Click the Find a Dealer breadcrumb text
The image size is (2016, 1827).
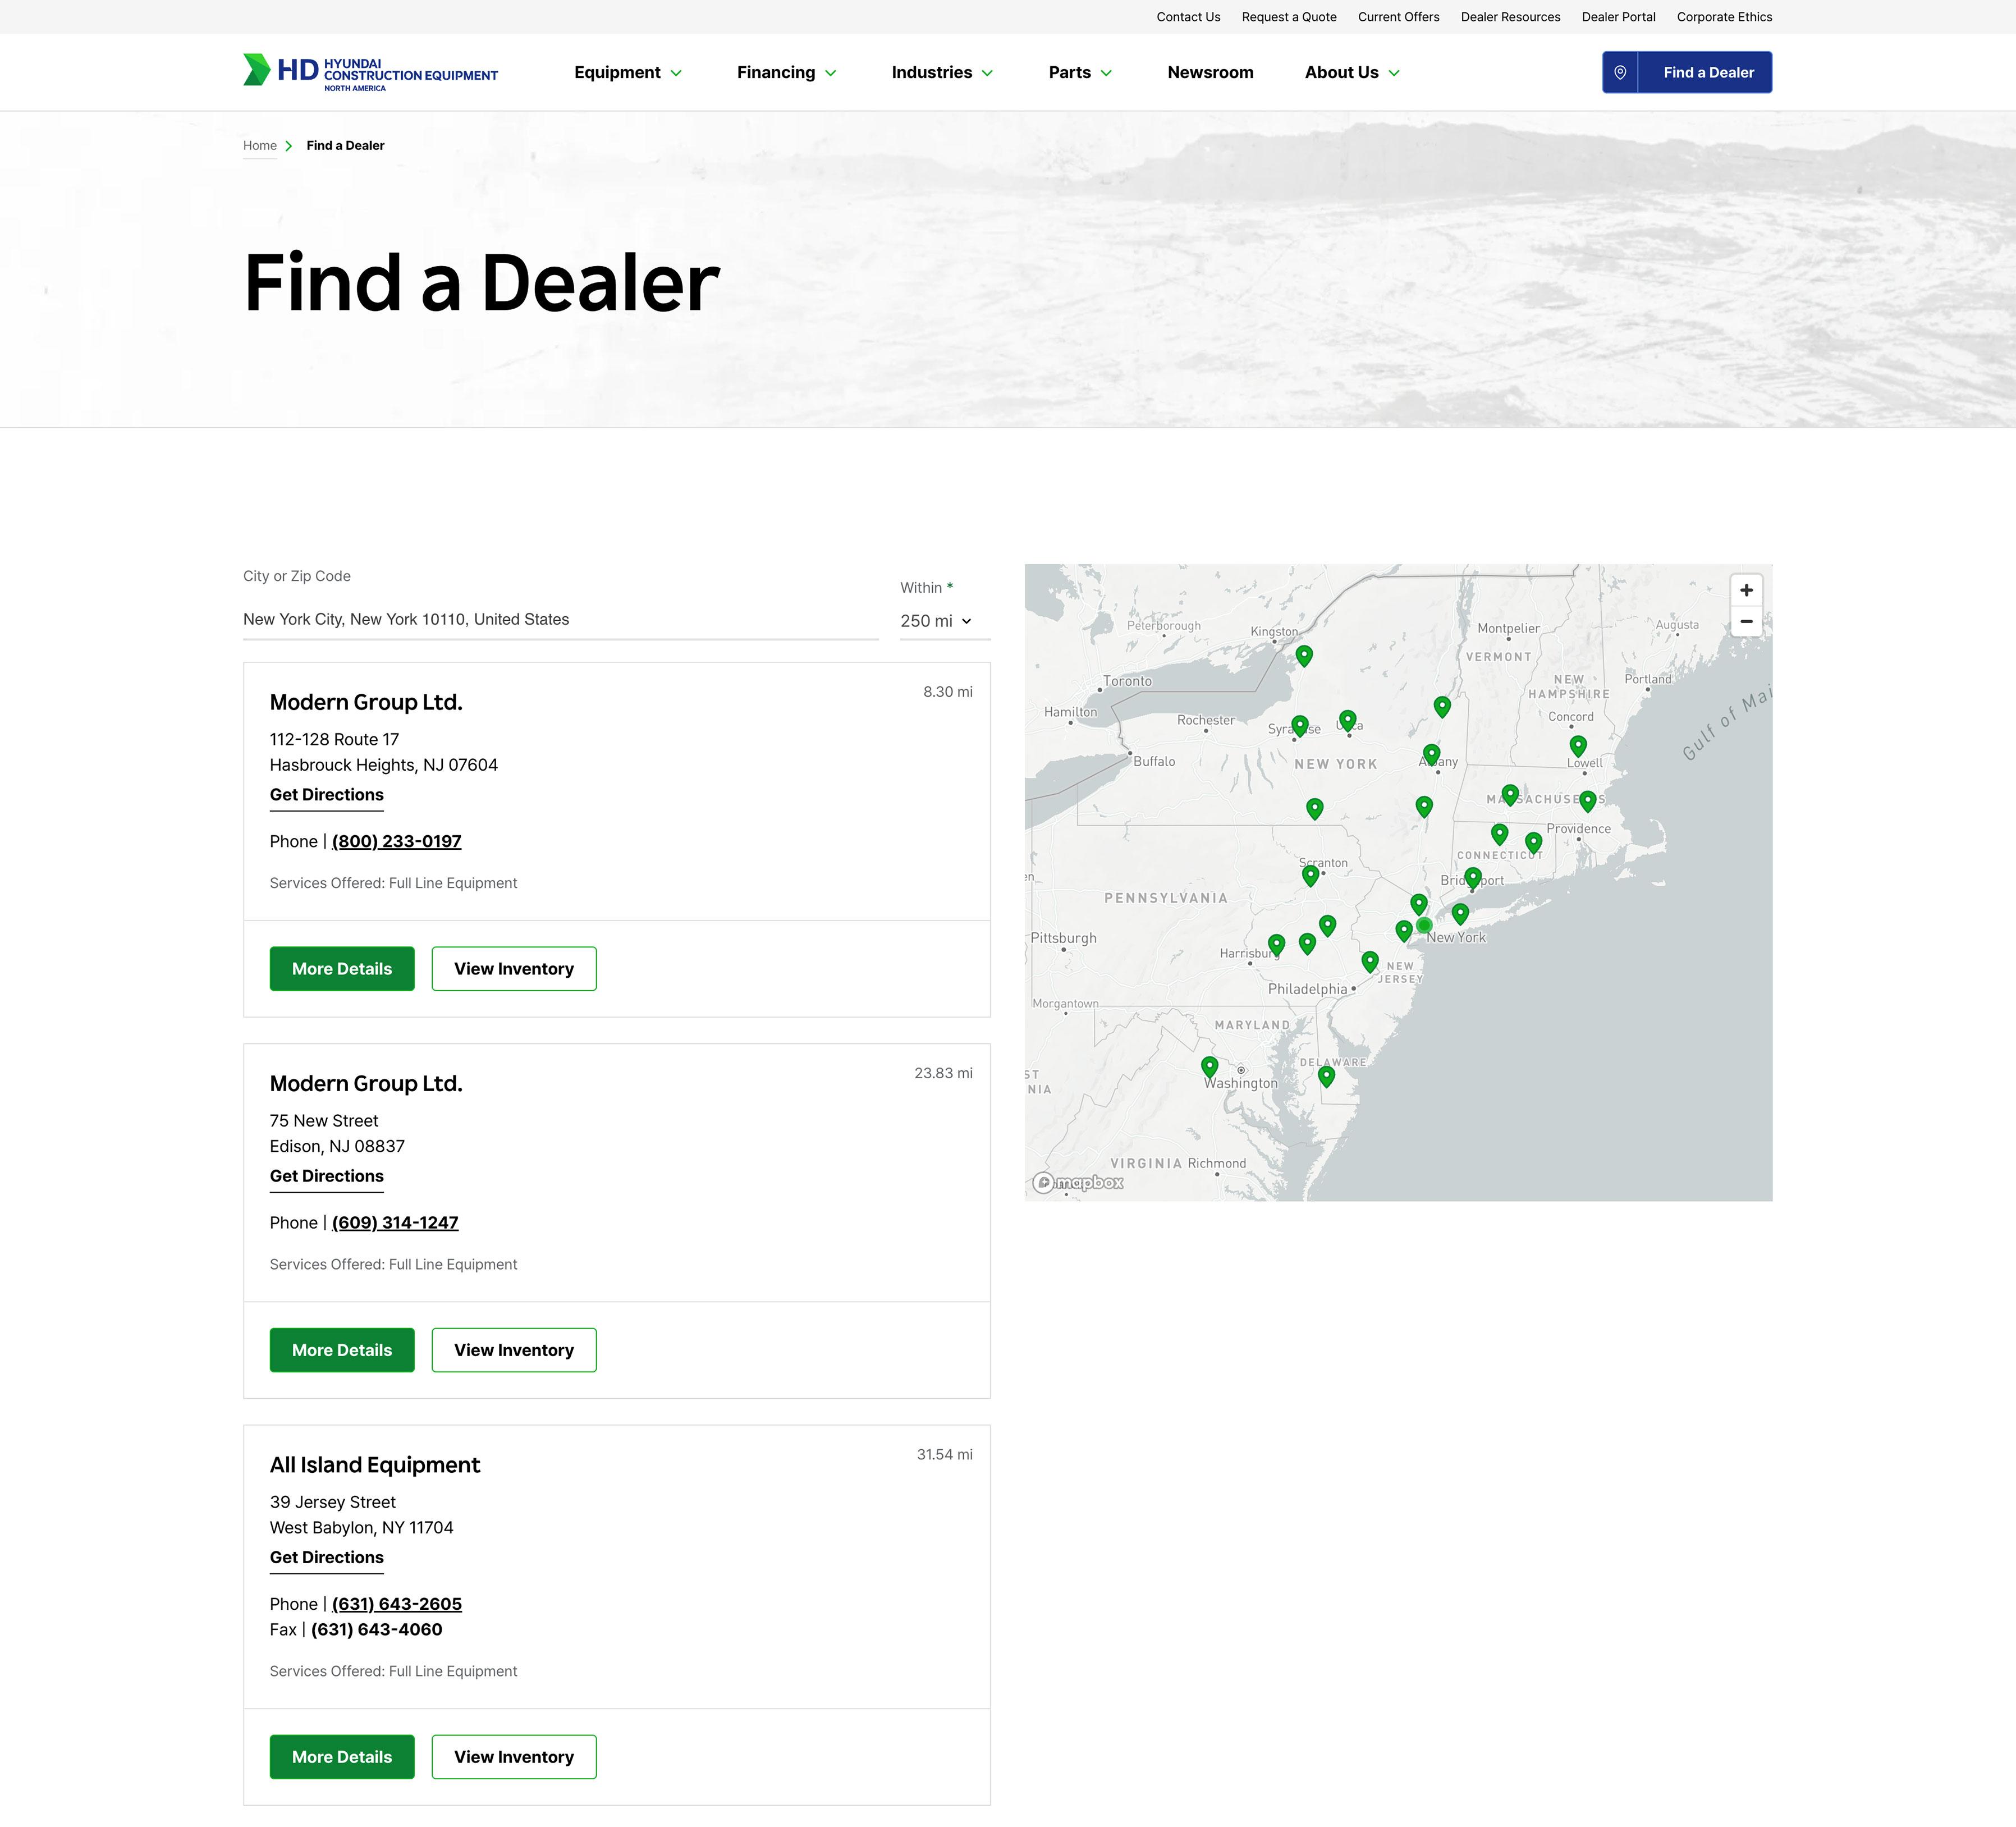[x=345, y=146]
